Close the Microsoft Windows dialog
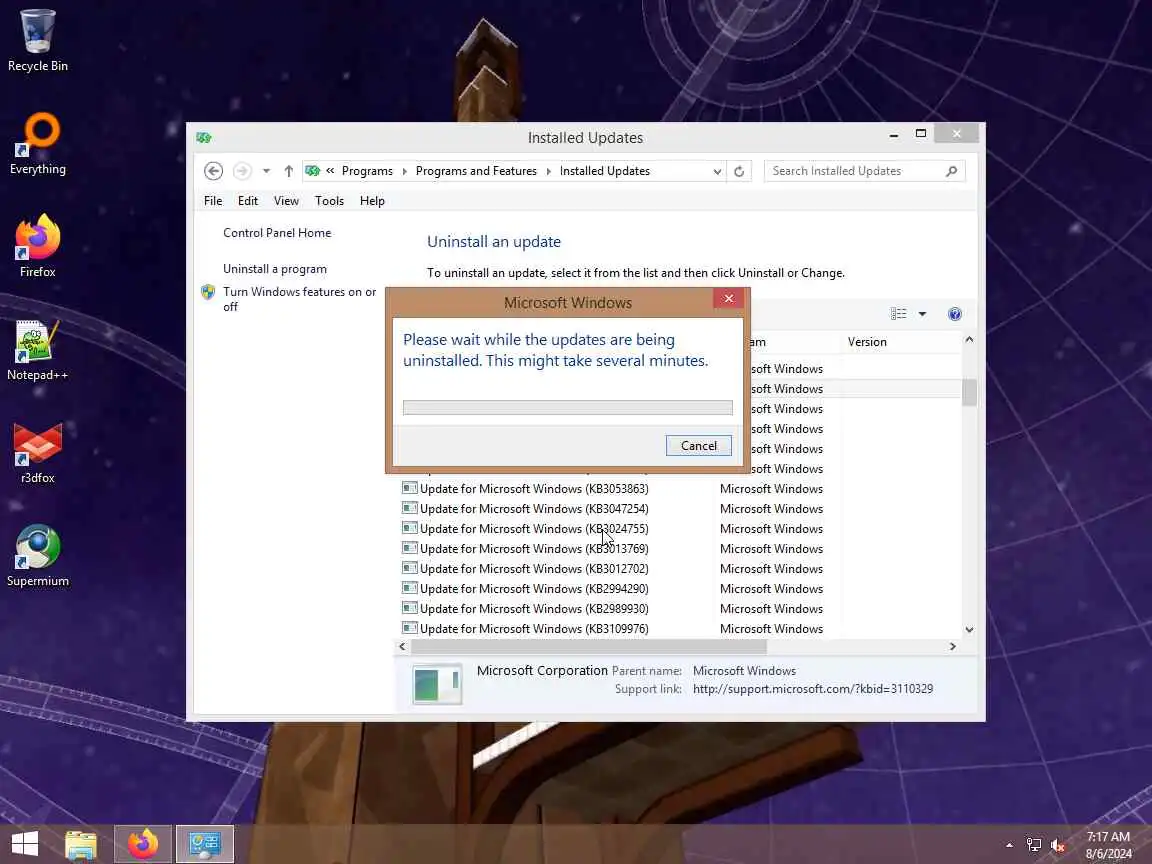 point(729,298)
